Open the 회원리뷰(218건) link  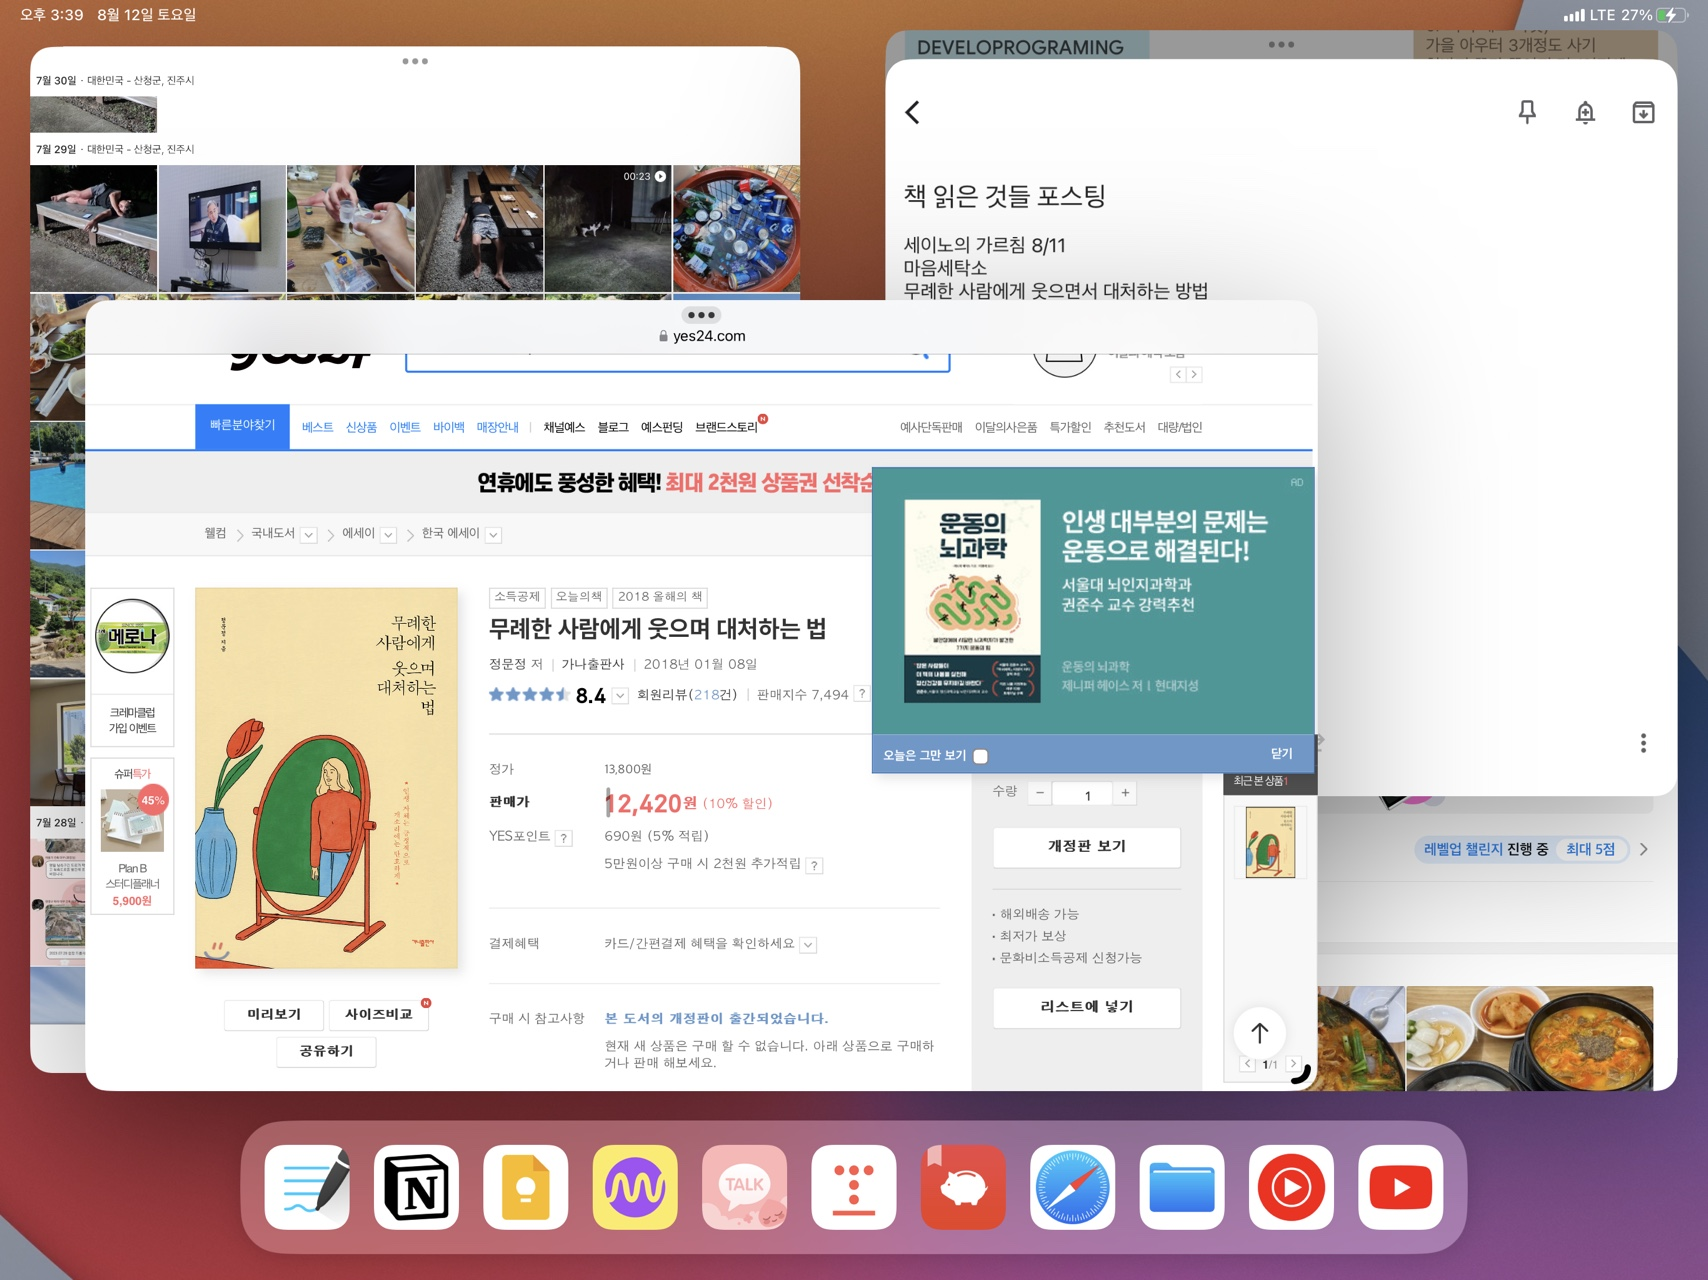pyautogui.click(x=687, y=695)
